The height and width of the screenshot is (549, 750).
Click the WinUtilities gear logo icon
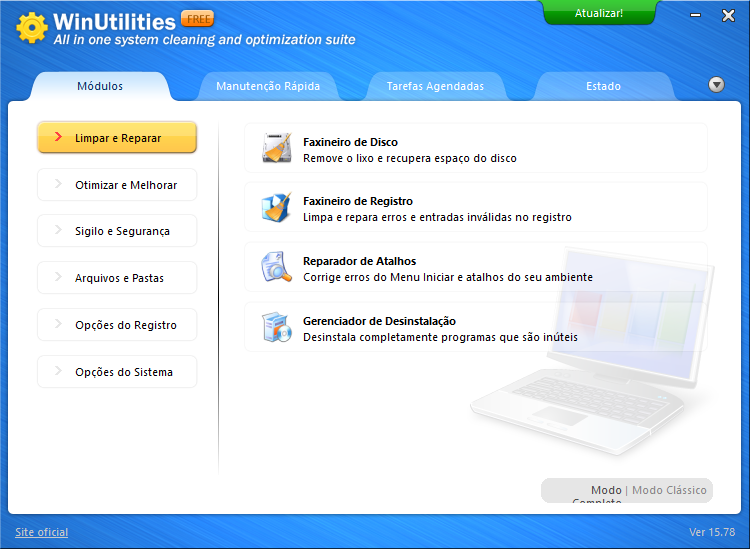(x=32, y=27)
